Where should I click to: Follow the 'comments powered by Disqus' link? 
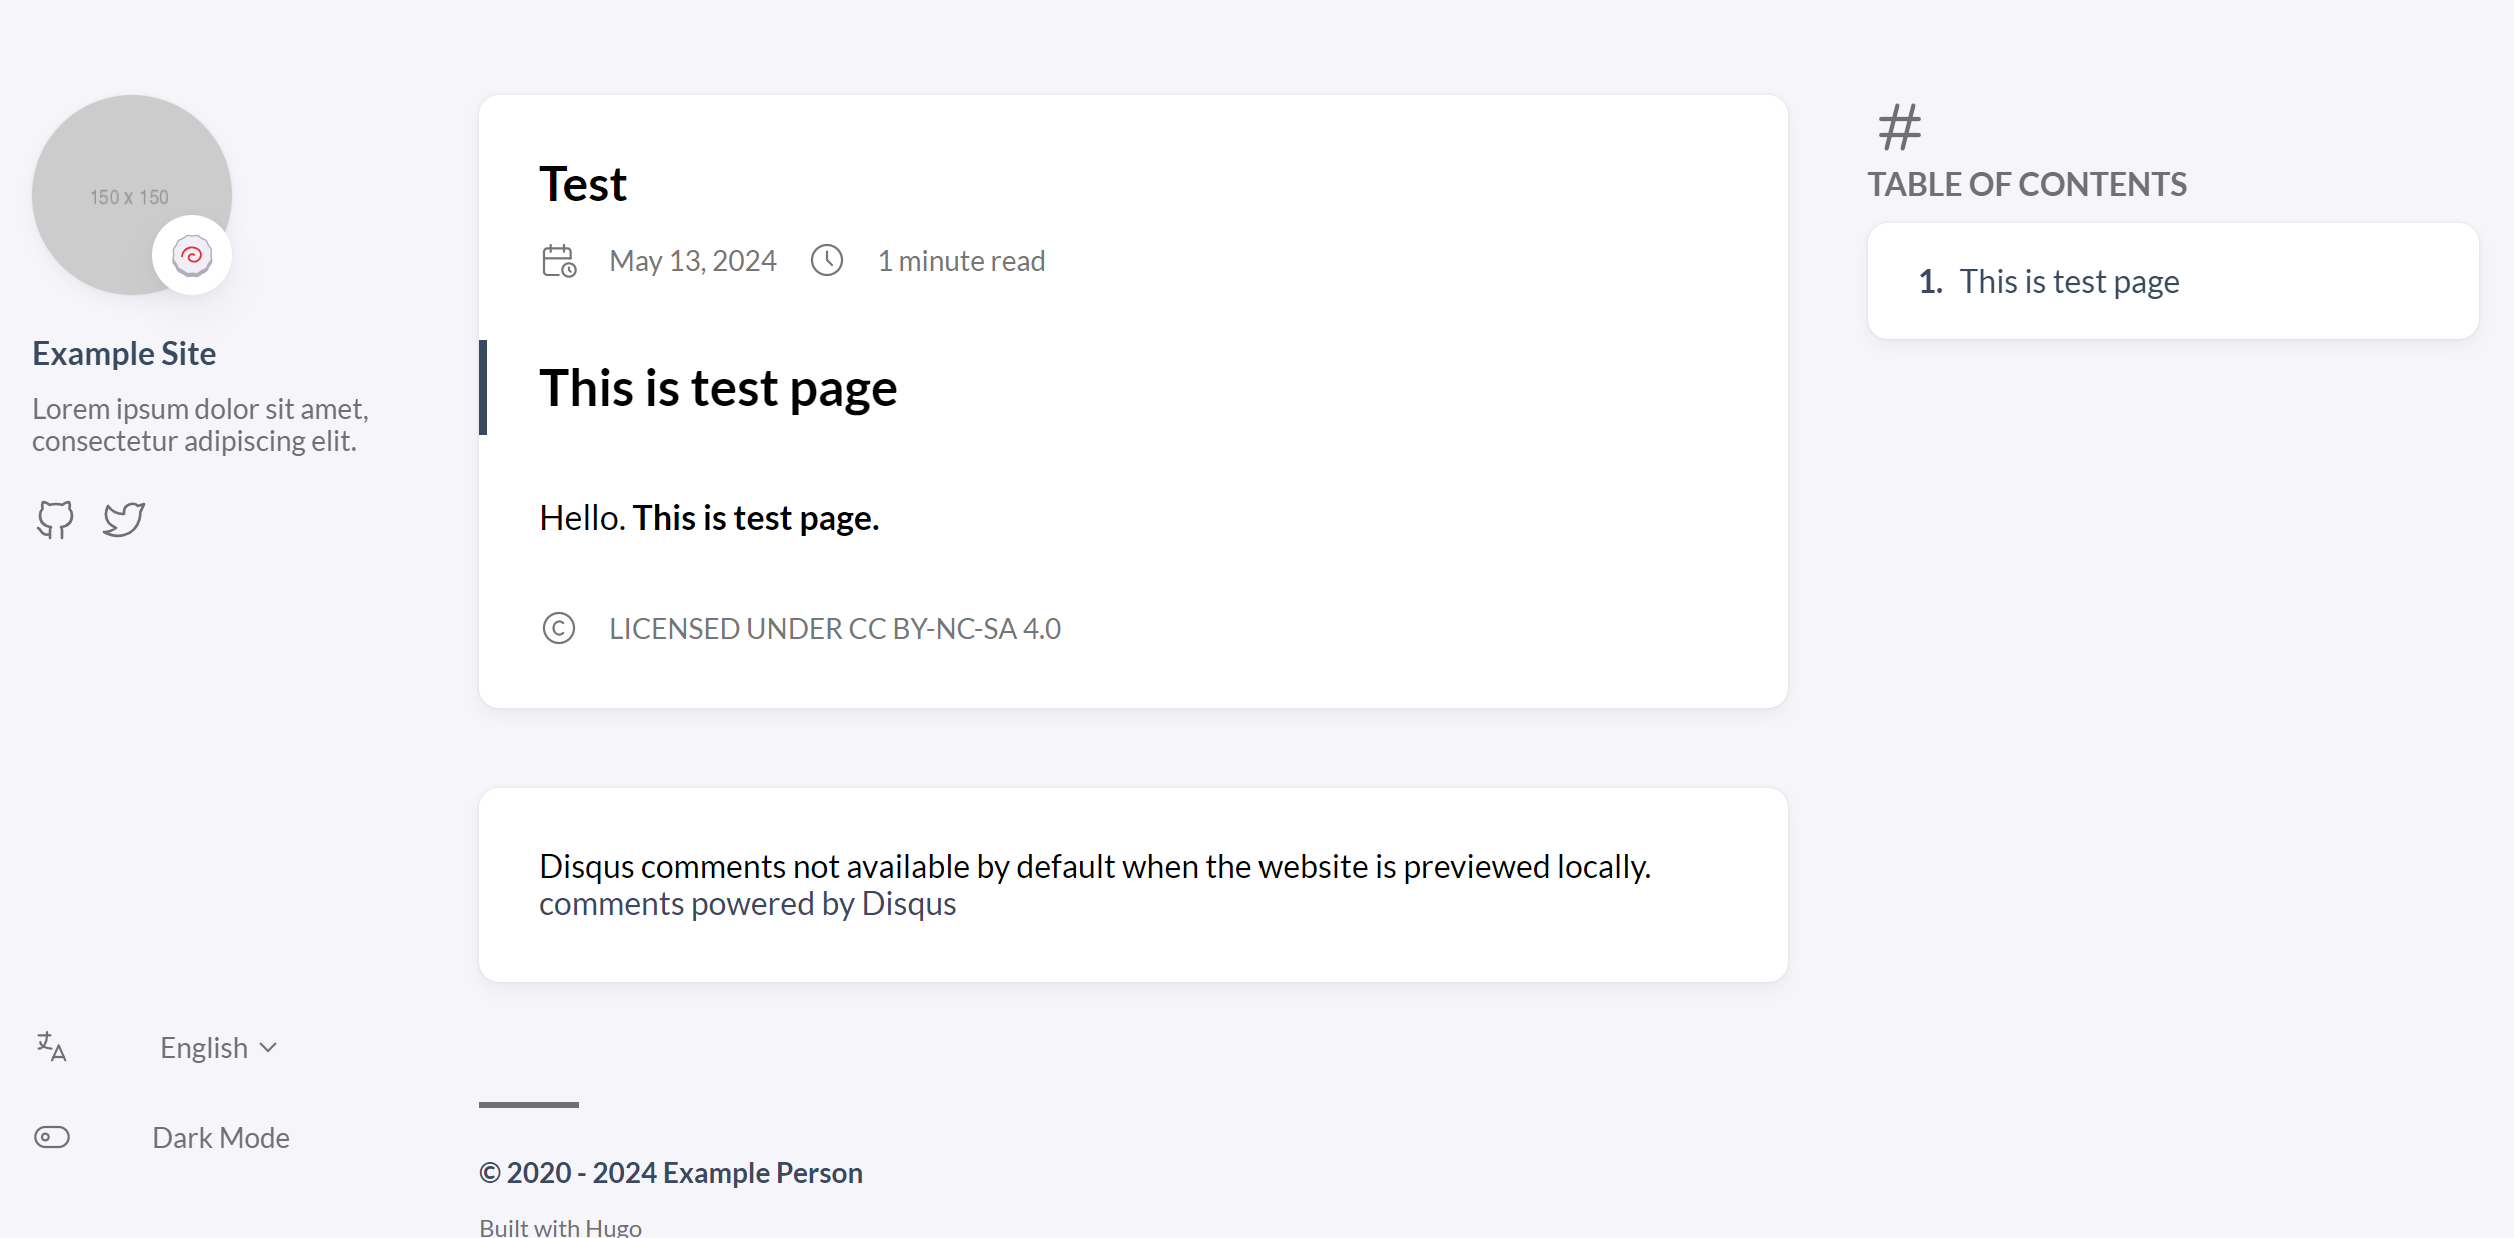pos(747,902)
